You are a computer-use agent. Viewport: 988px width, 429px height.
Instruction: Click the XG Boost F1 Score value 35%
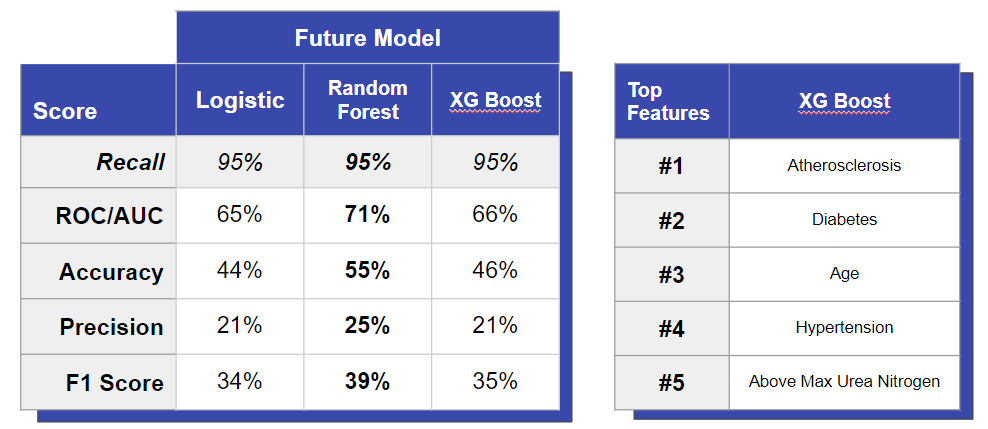click(495, 381)
